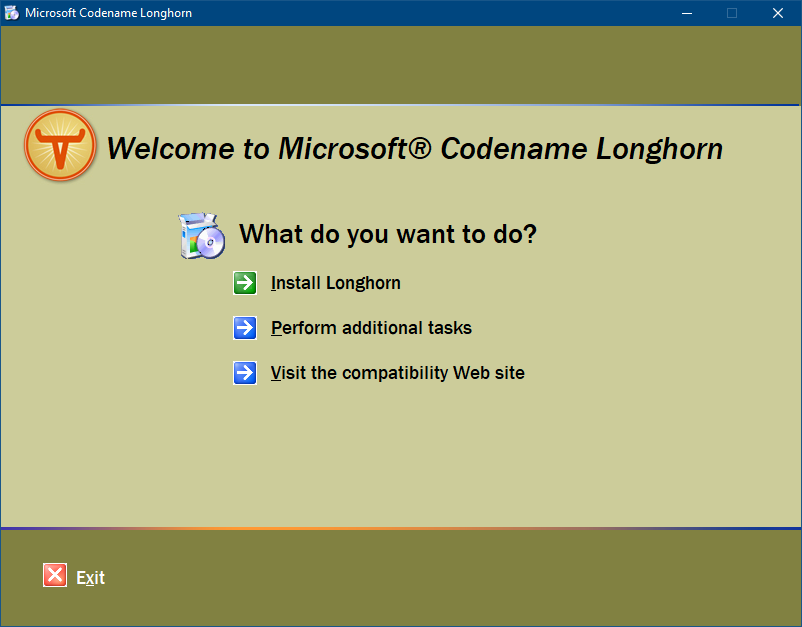Click the red X icon next to Exit
This screenshot has height=627, width=802.
[x=55, y=575]
